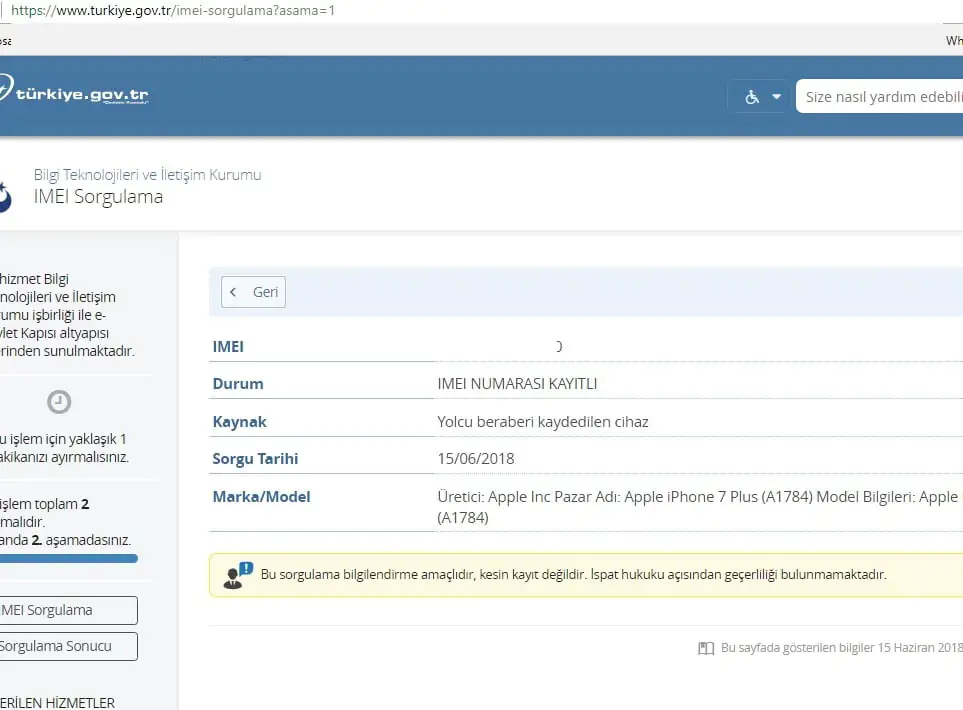Click the Marka/Model row label

(x=261, y=497)
